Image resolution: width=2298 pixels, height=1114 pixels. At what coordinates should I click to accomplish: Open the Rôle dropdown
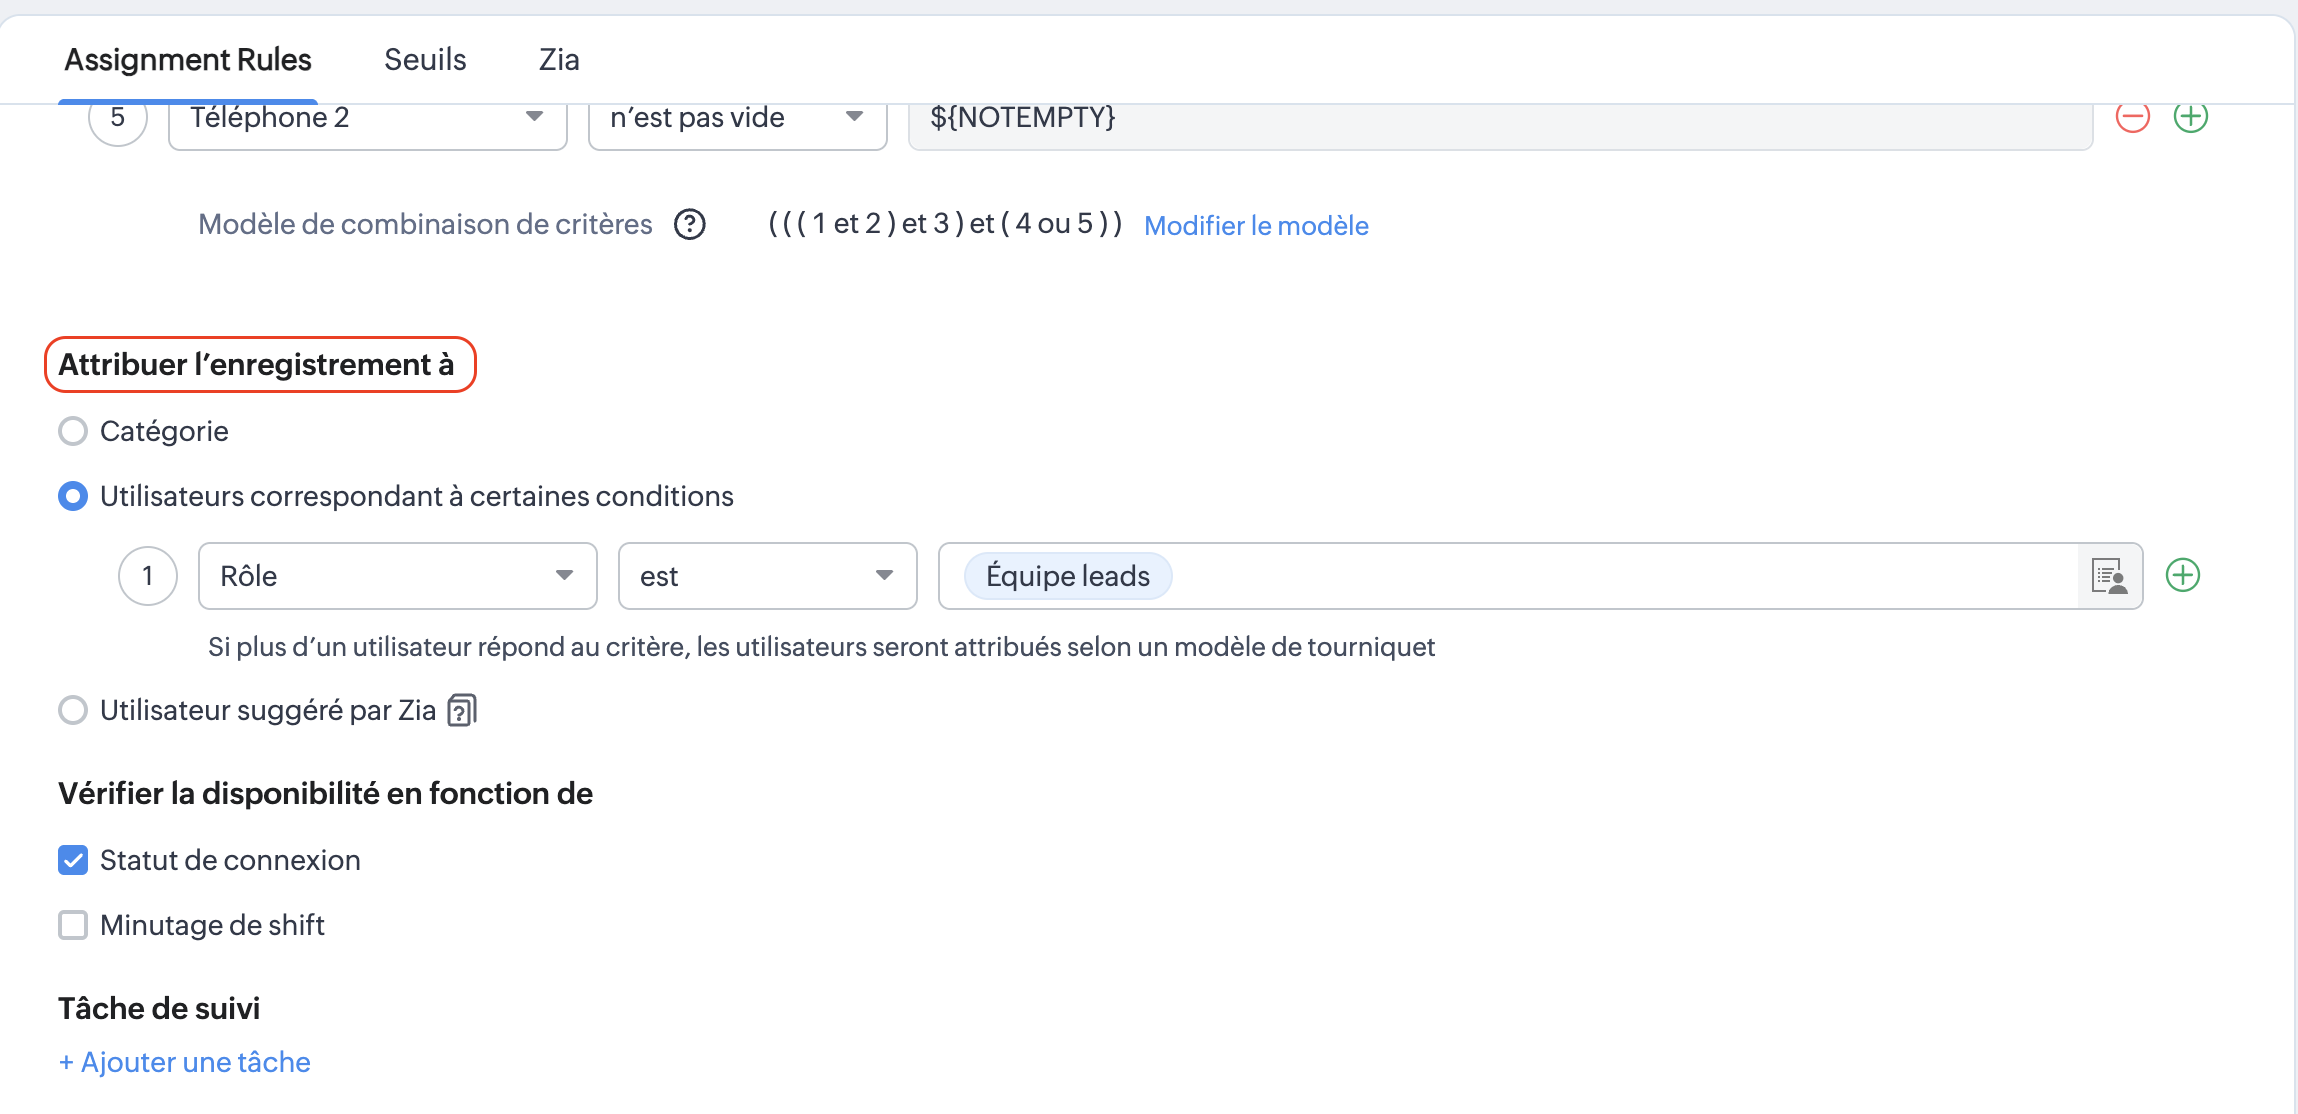coord(397,576)
